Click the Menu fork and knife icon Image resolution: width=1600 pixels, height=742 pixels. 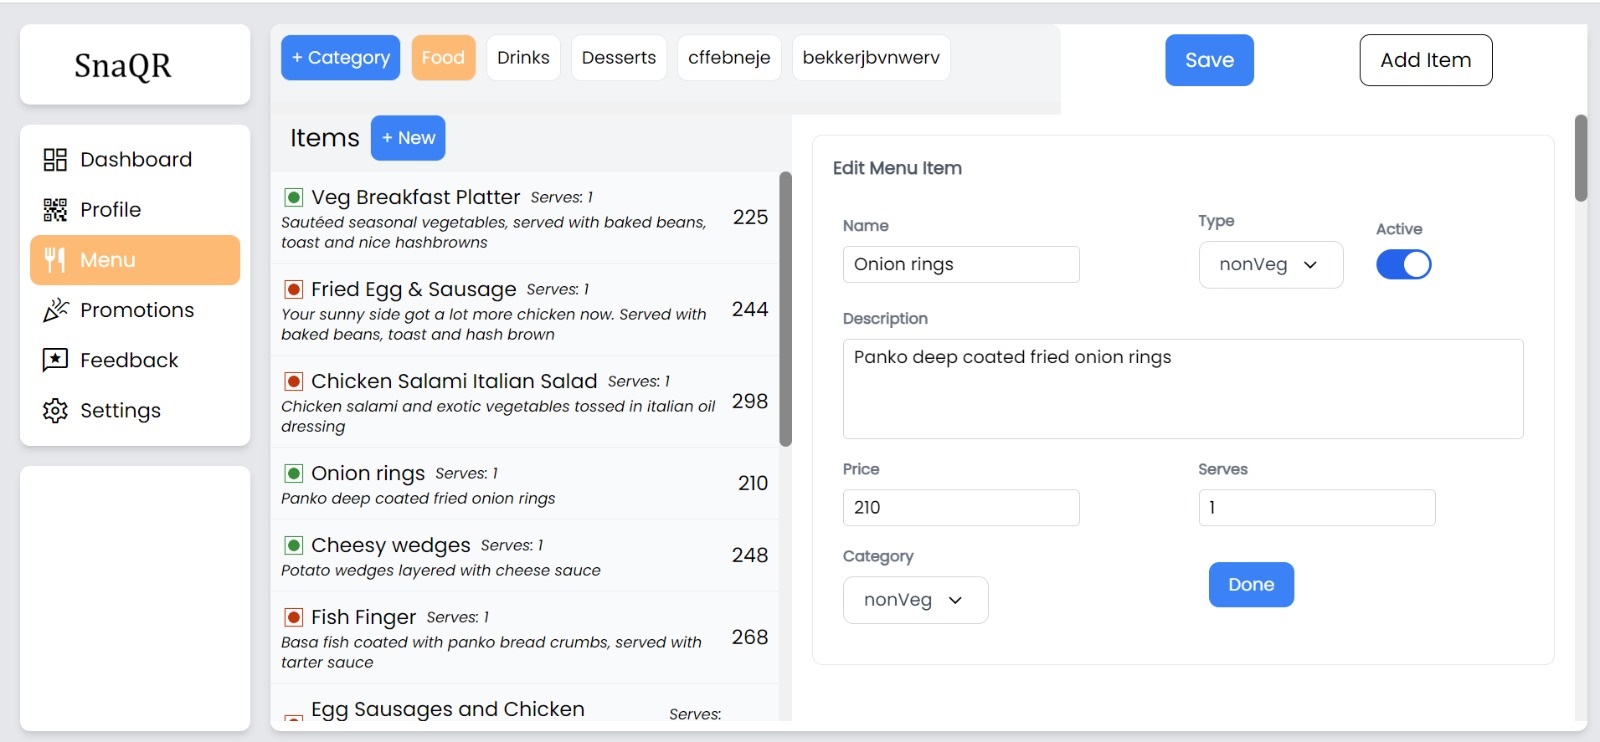[55, 260]
